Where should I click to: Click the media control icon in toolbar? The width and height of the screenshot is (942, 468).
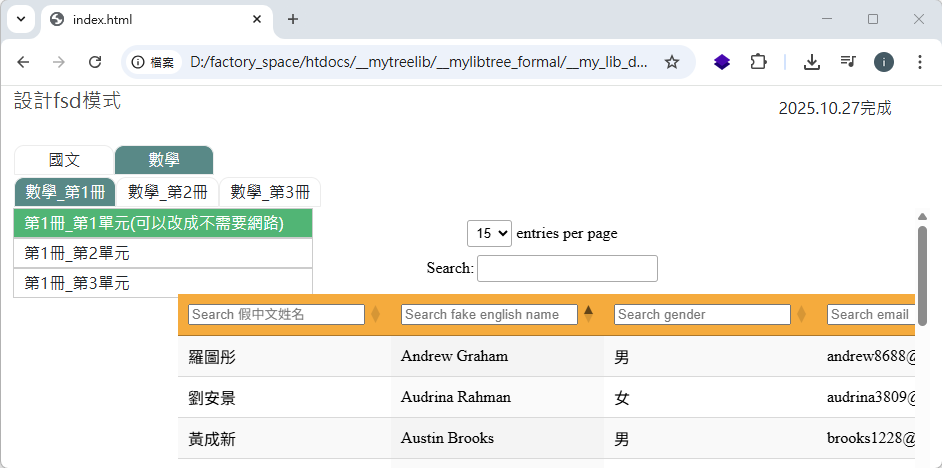pos(848,62)
